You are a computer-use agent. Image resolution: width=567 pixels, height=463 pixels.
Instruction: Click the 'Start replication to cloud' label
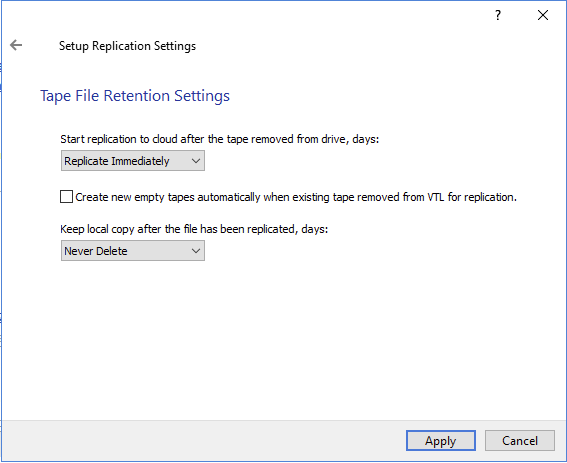tap(219, 139)
